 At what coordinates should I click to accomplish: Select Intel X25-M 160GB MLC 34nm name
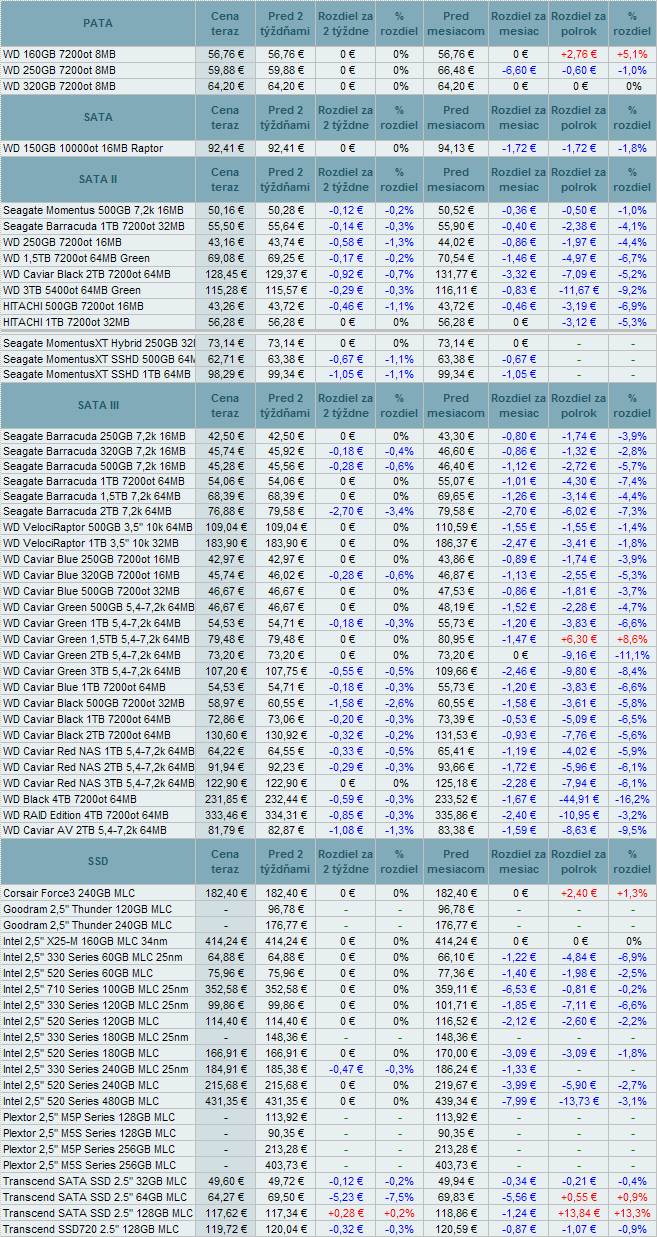tap(87, 941)
